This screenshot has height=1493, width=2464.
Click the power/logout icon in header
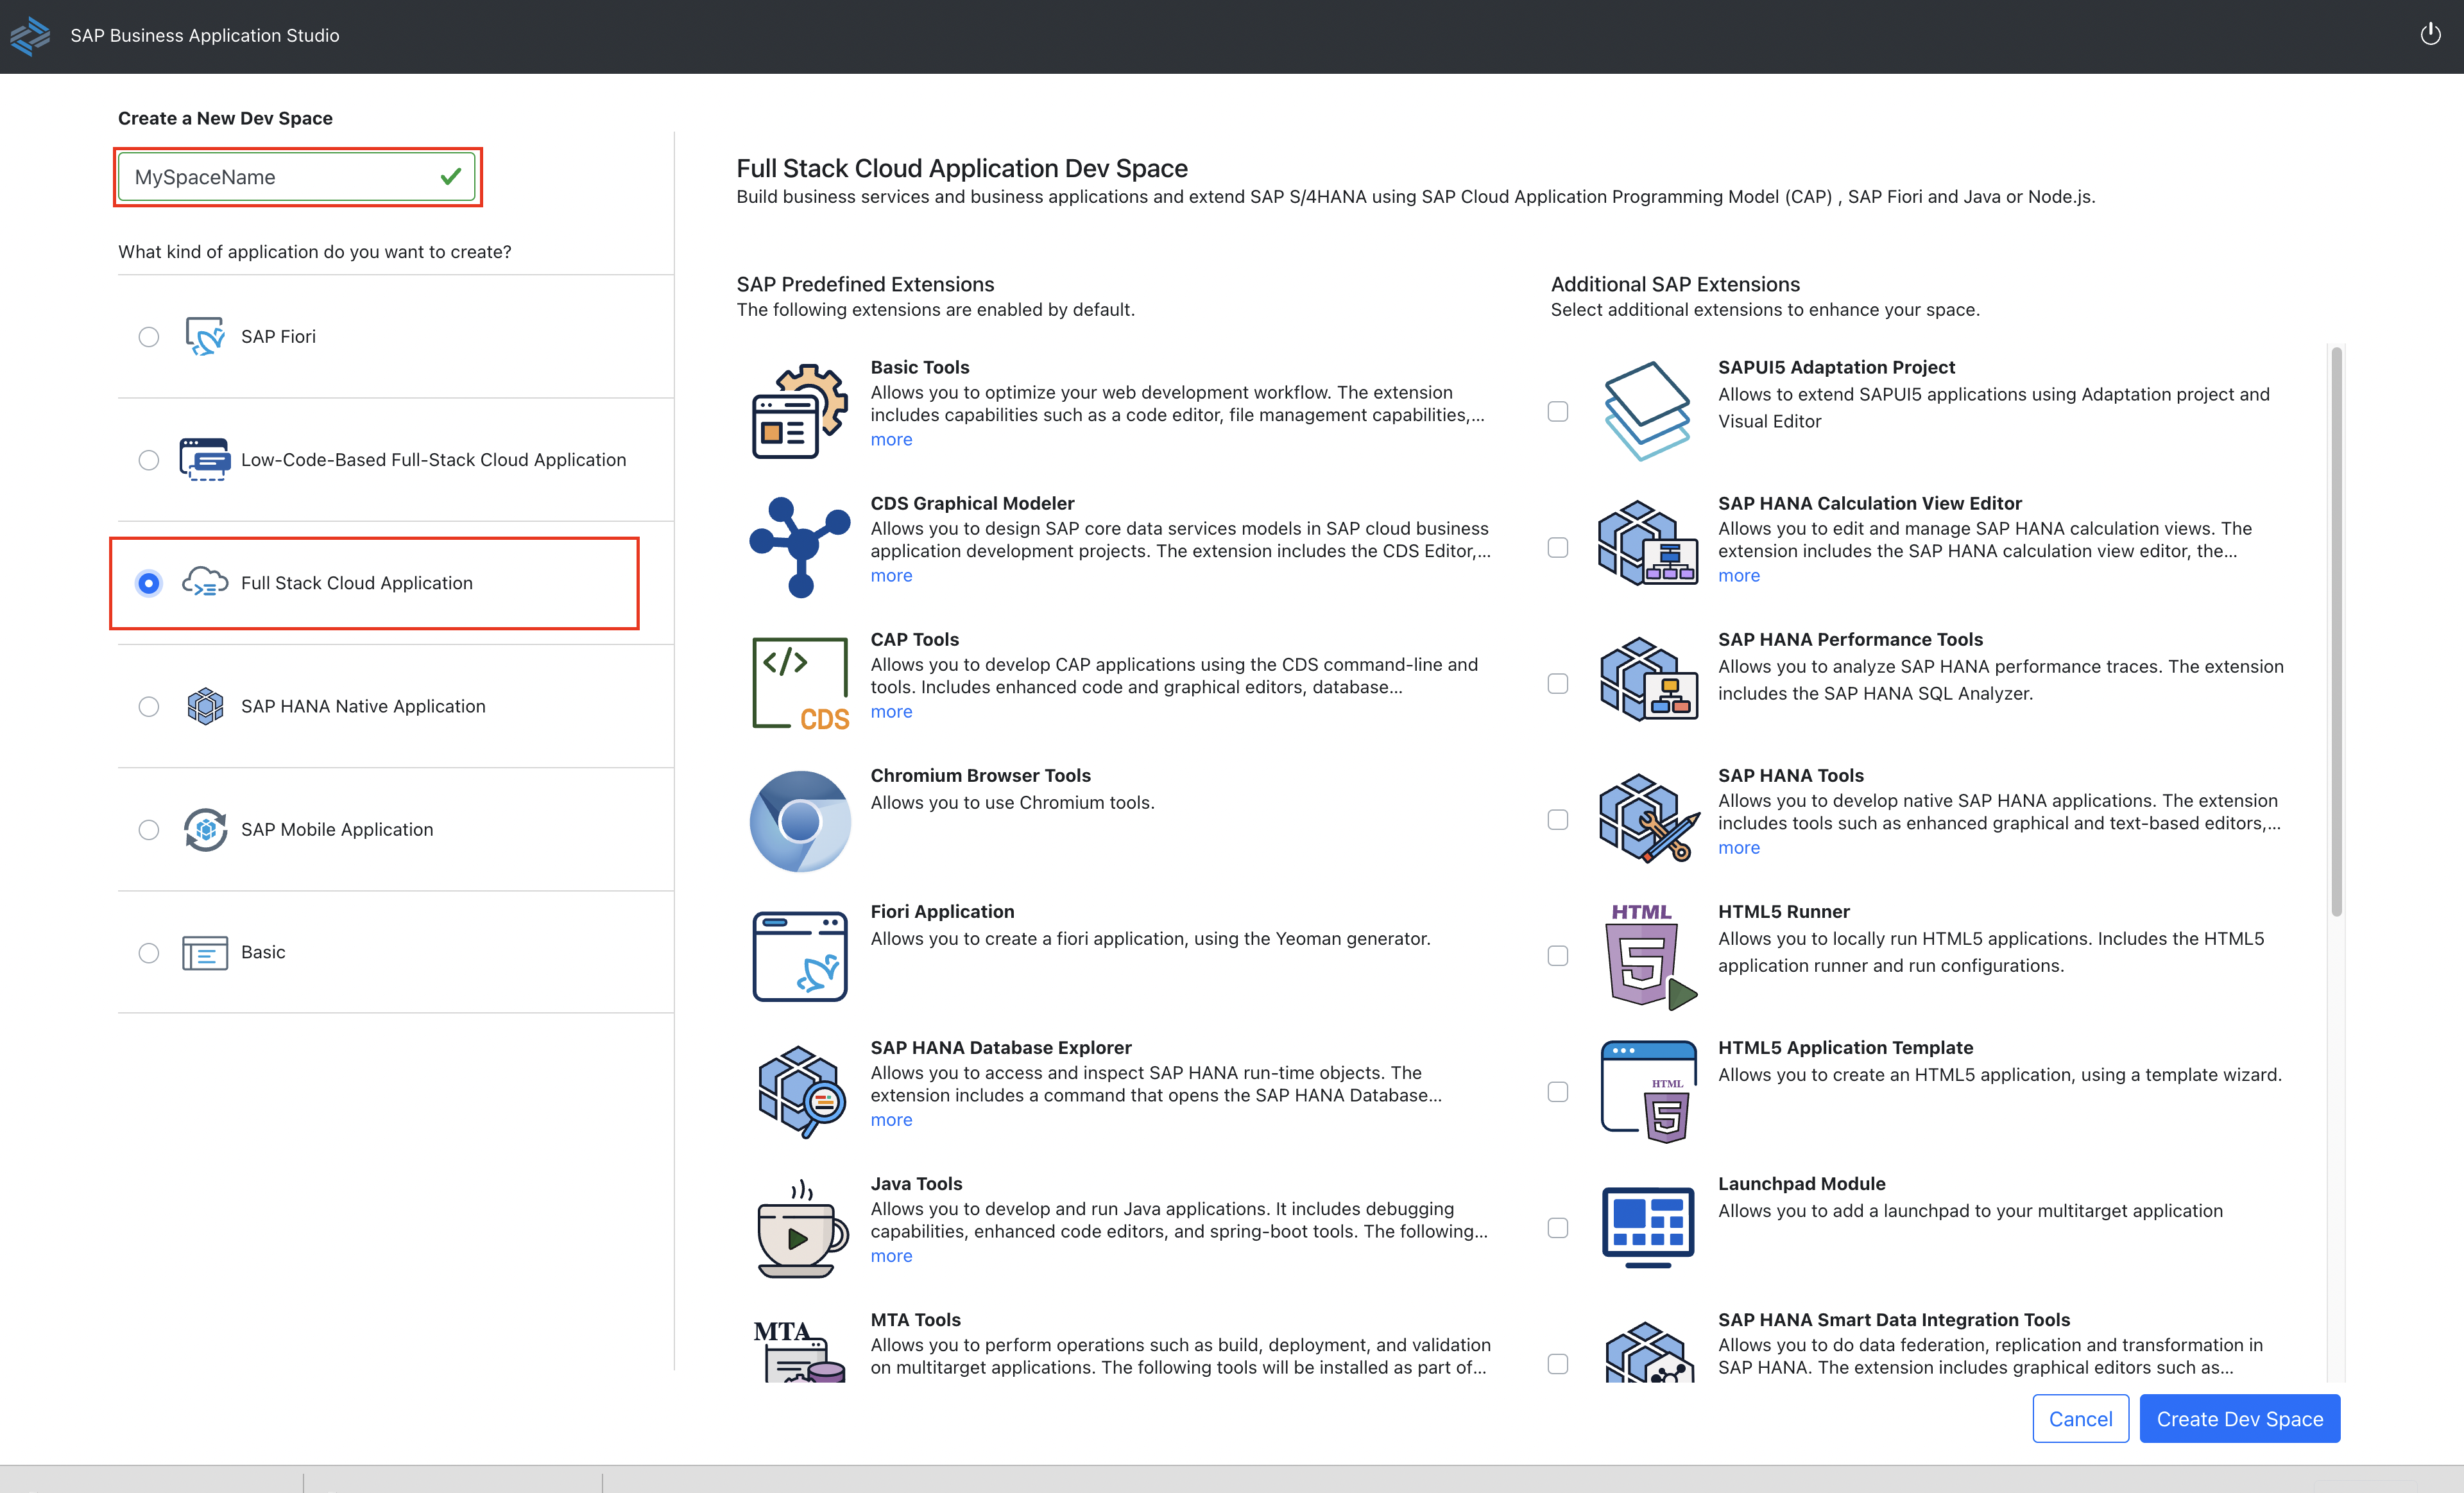(2430, 35)
